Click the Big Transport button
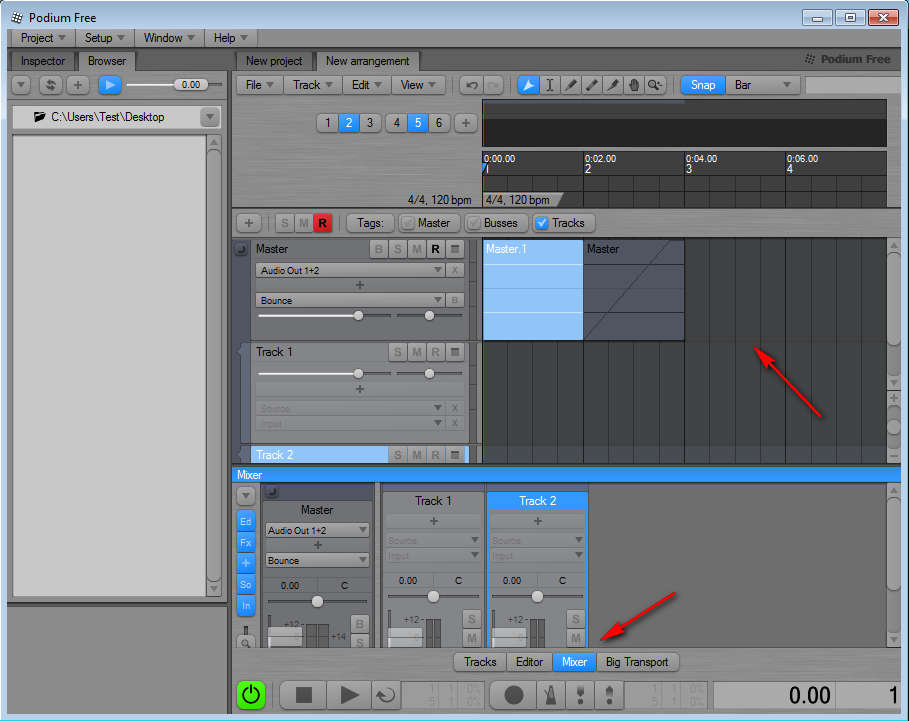The image size is (909, 721). coord(639,662)
